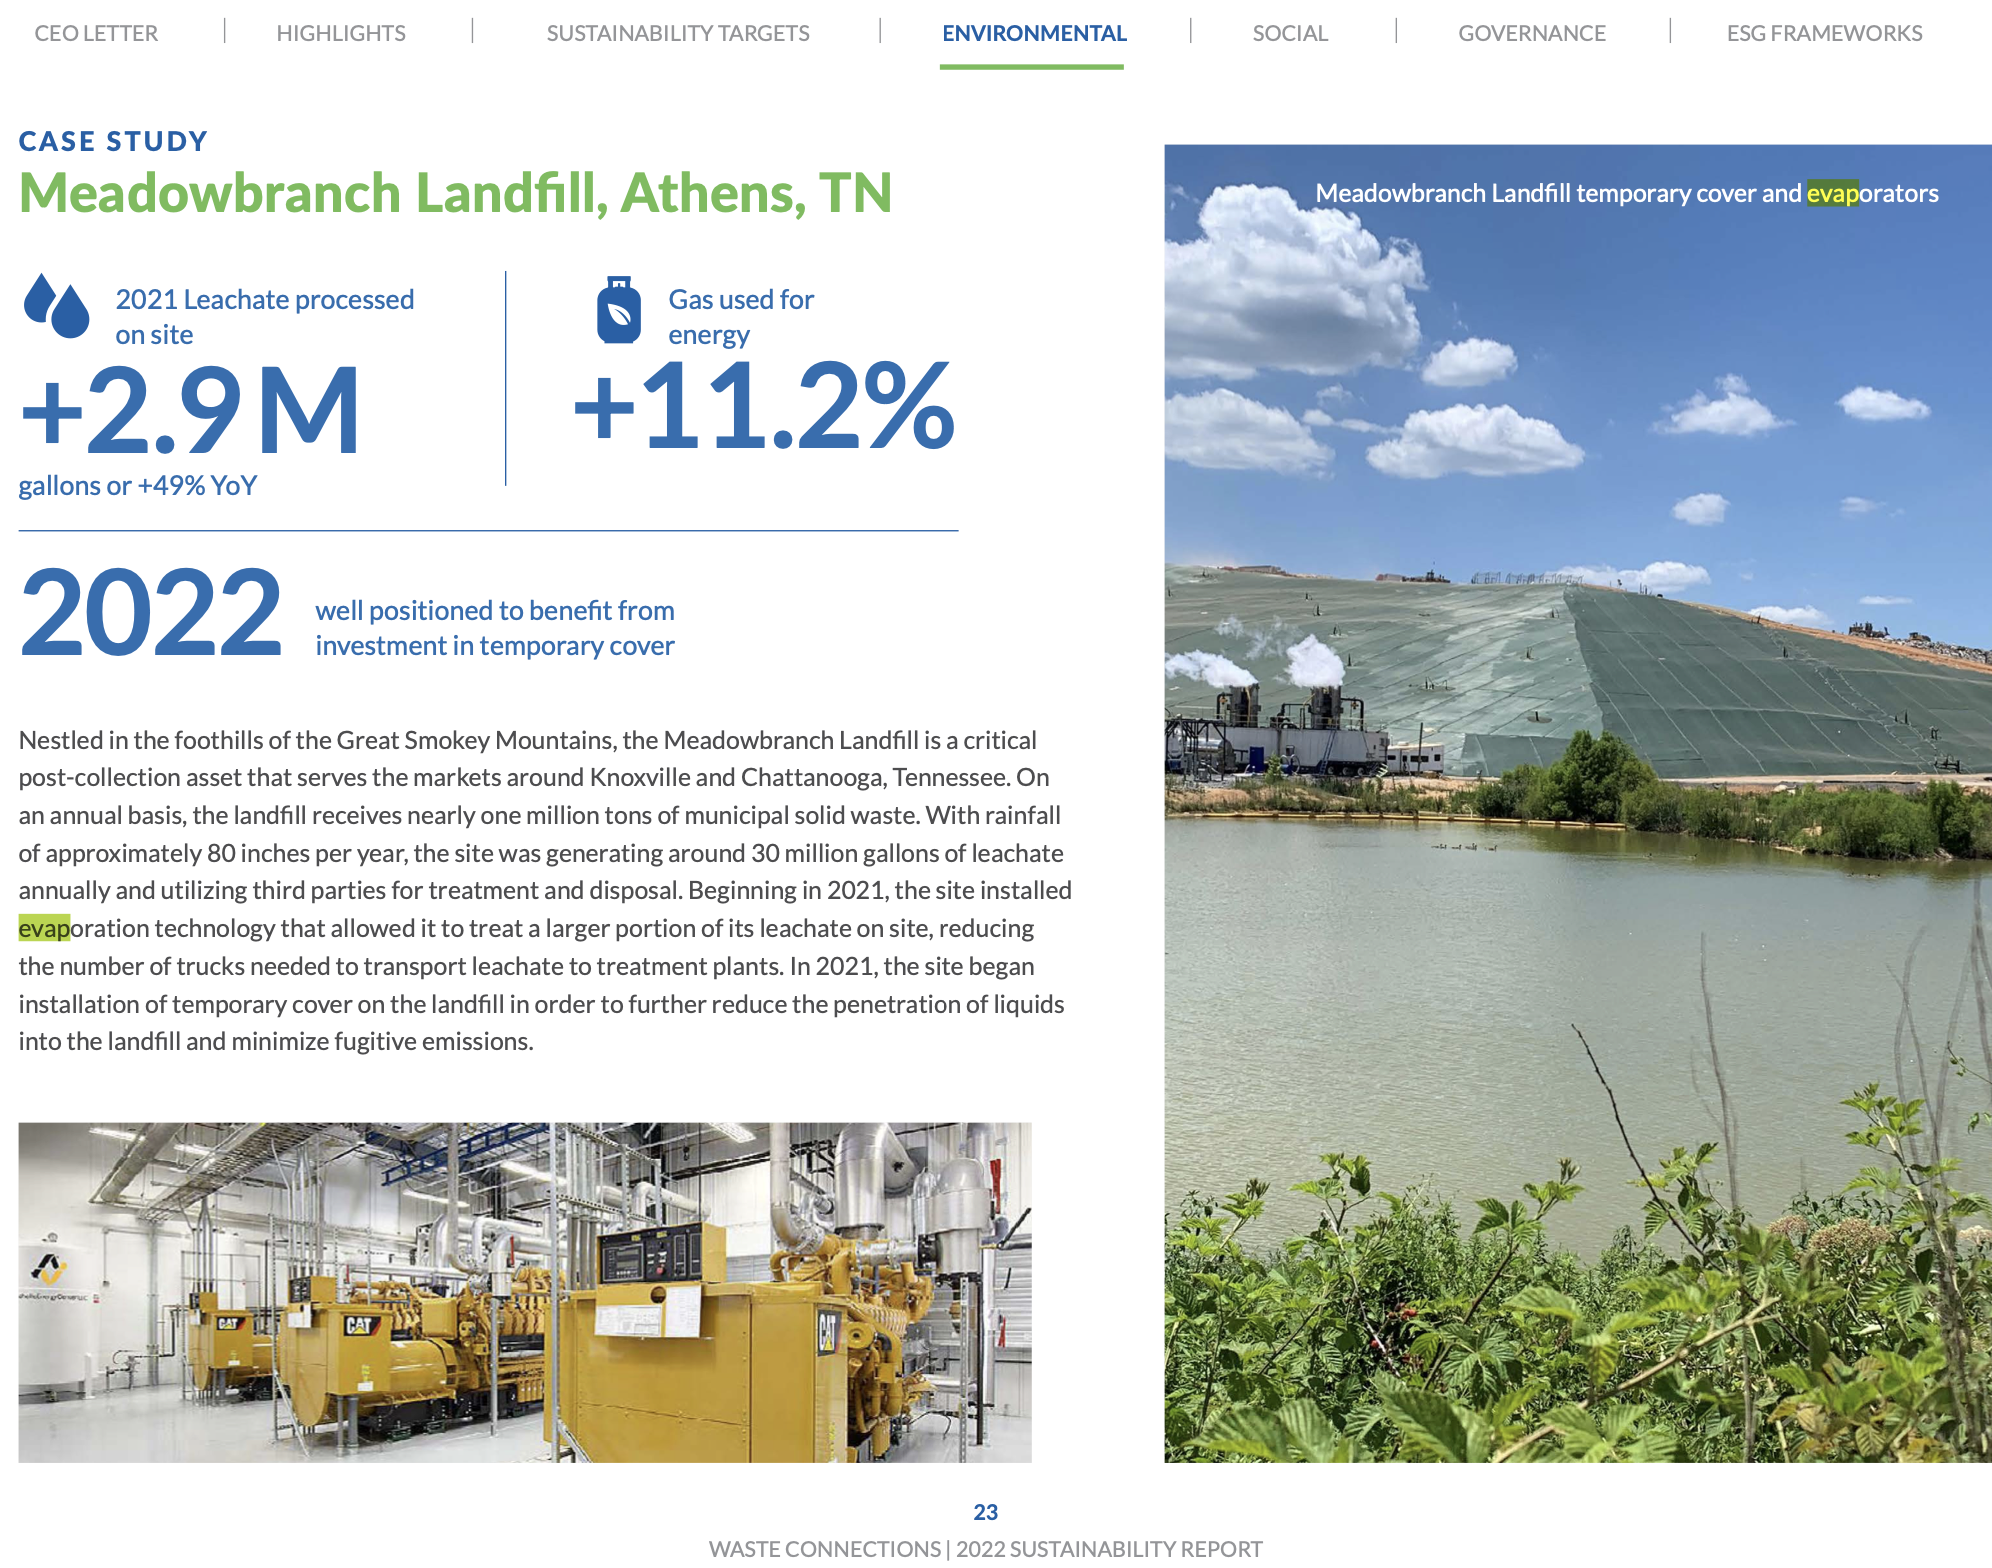
Task: Open the Governance tab
Action: (x=1531, y=33)
